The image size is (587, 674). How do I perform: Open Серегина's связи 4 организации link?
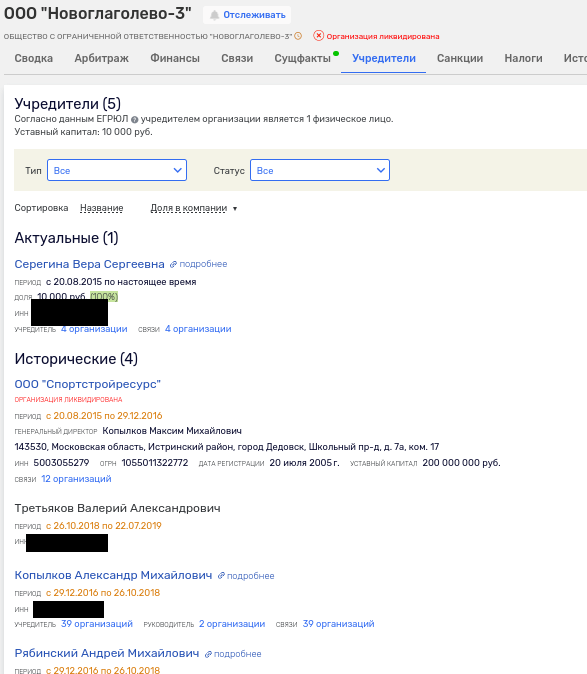pyautogui.click(x=198, y=329)
